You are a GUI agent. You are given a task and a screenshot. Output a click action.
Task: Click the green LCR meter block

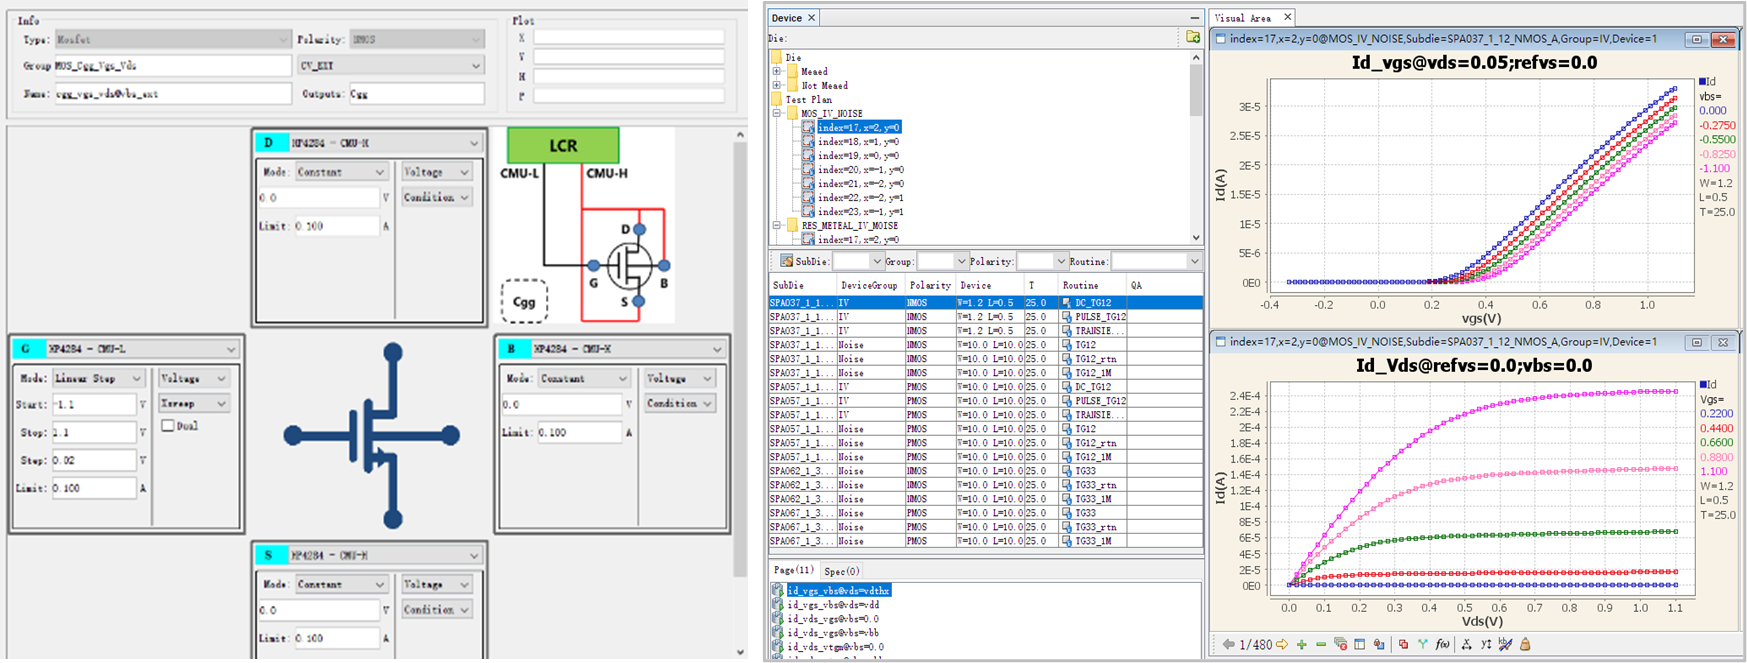[563, 146]
